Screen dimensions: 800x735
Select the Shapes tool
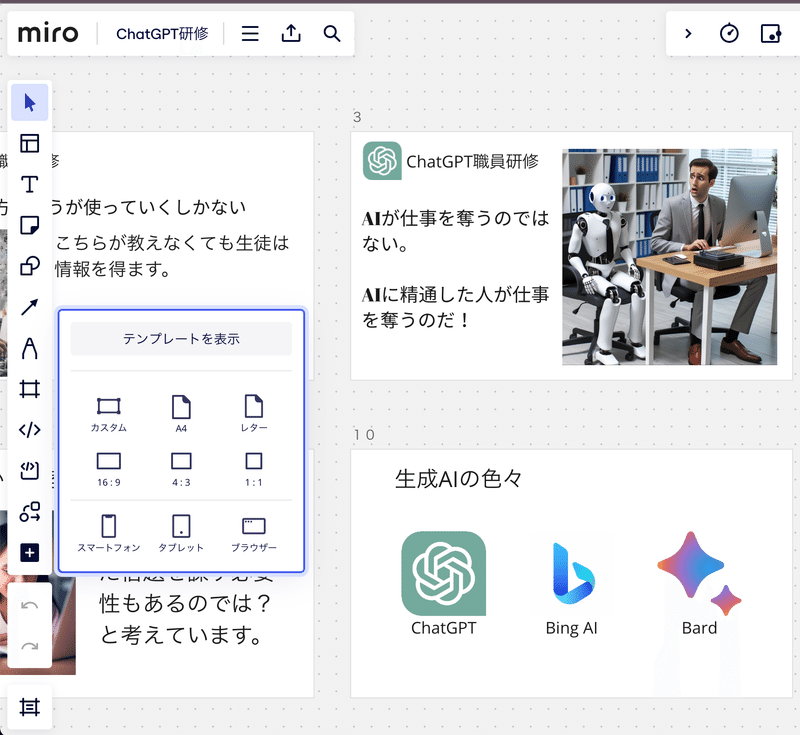(30, 266)
